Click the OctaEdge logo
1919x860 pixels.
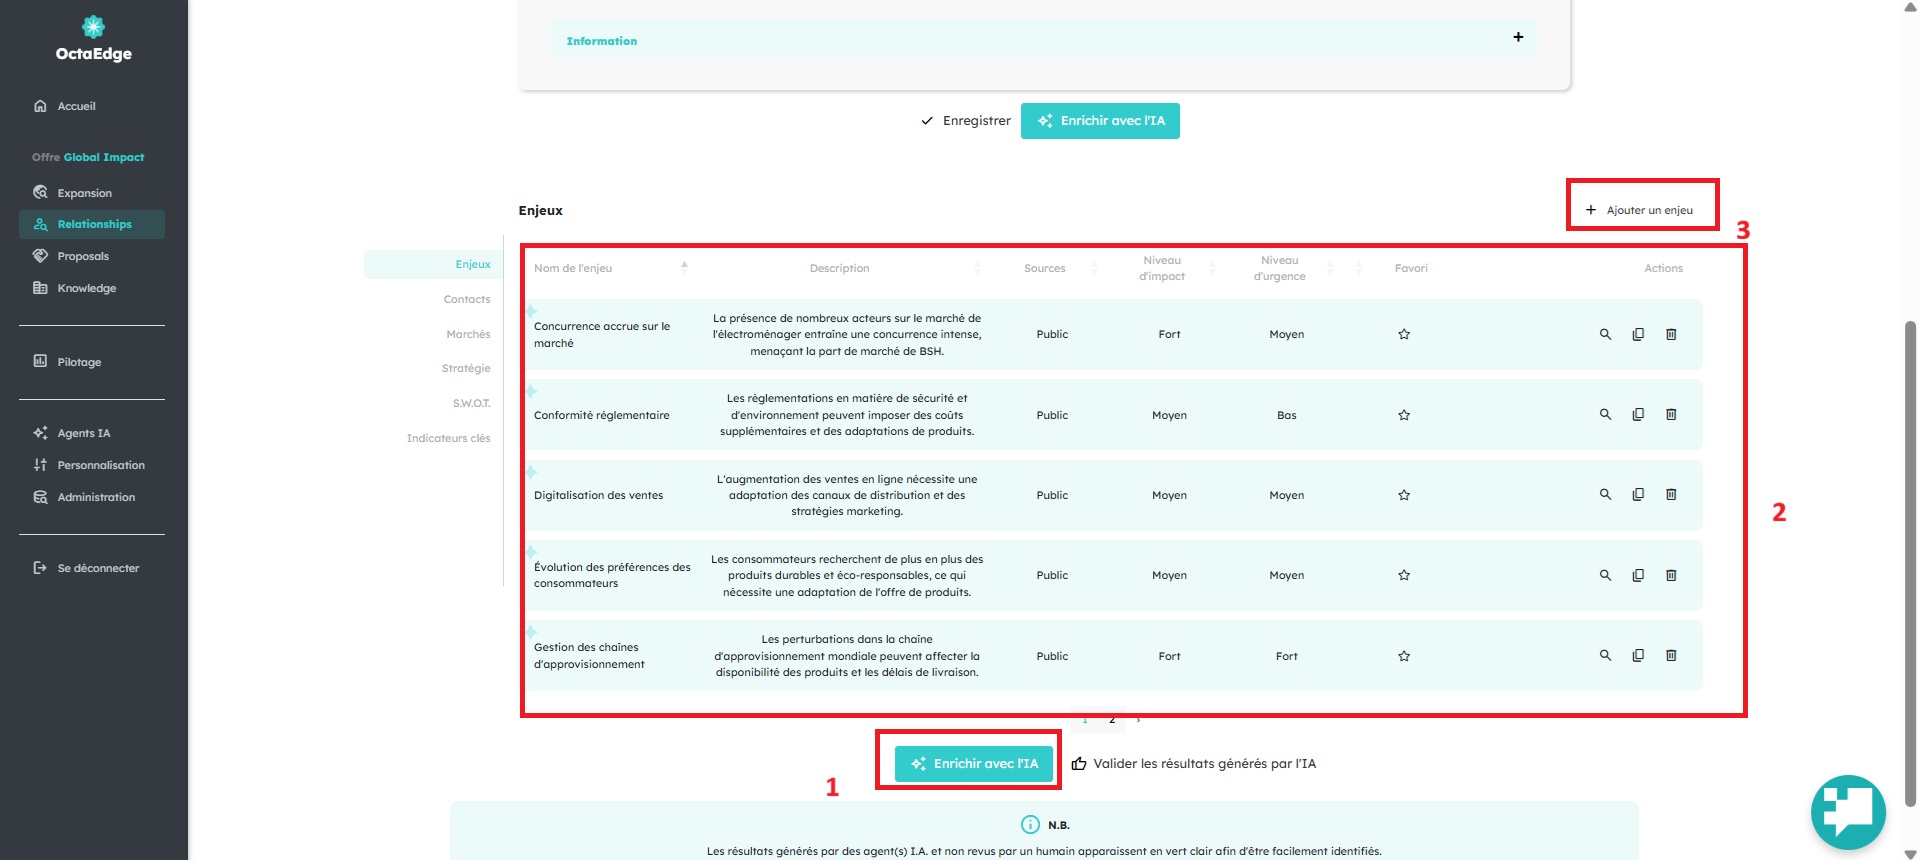pyautogui.click(x=93, y=39)
